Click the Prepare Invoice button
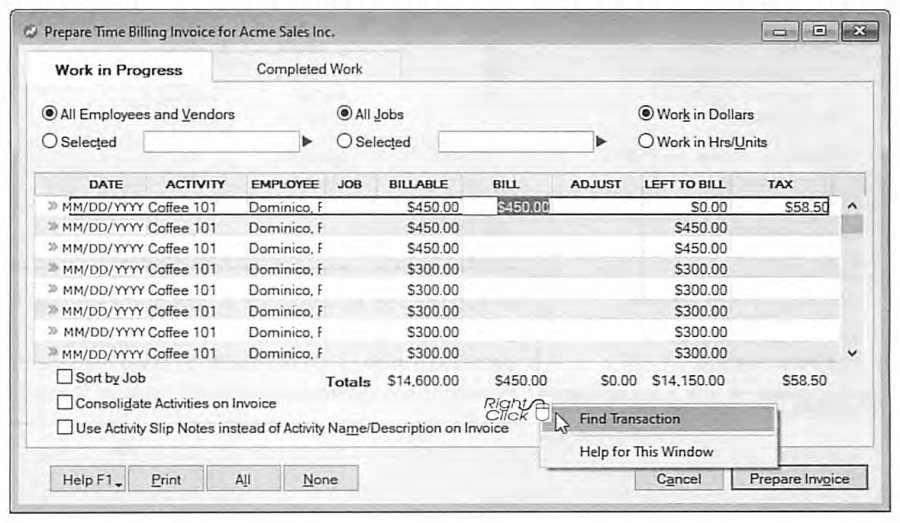Screen dimensions: 900x523 799,479
